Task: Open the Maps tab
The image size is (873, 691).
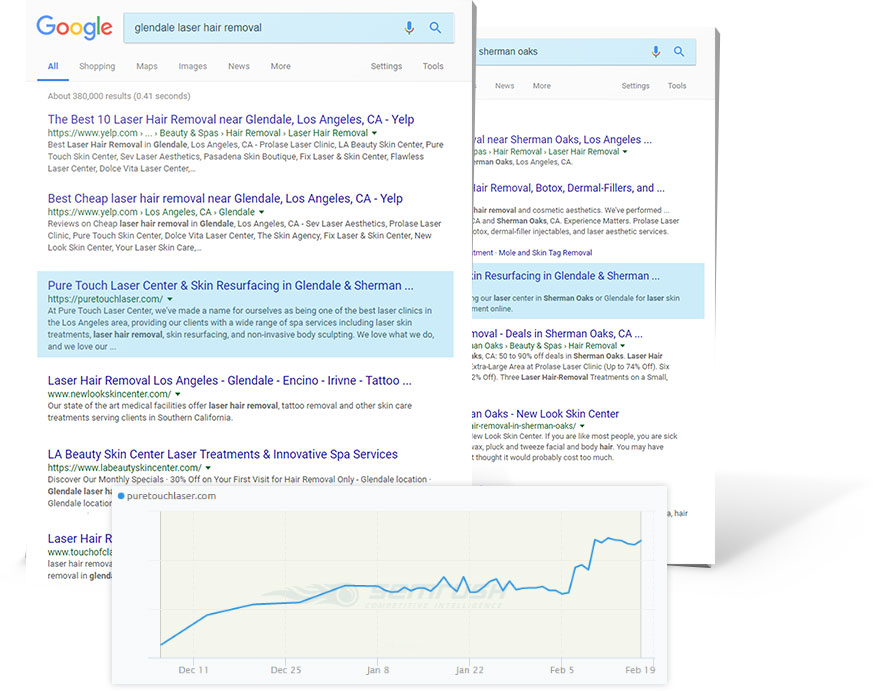Action: click(x=147, y=66)
